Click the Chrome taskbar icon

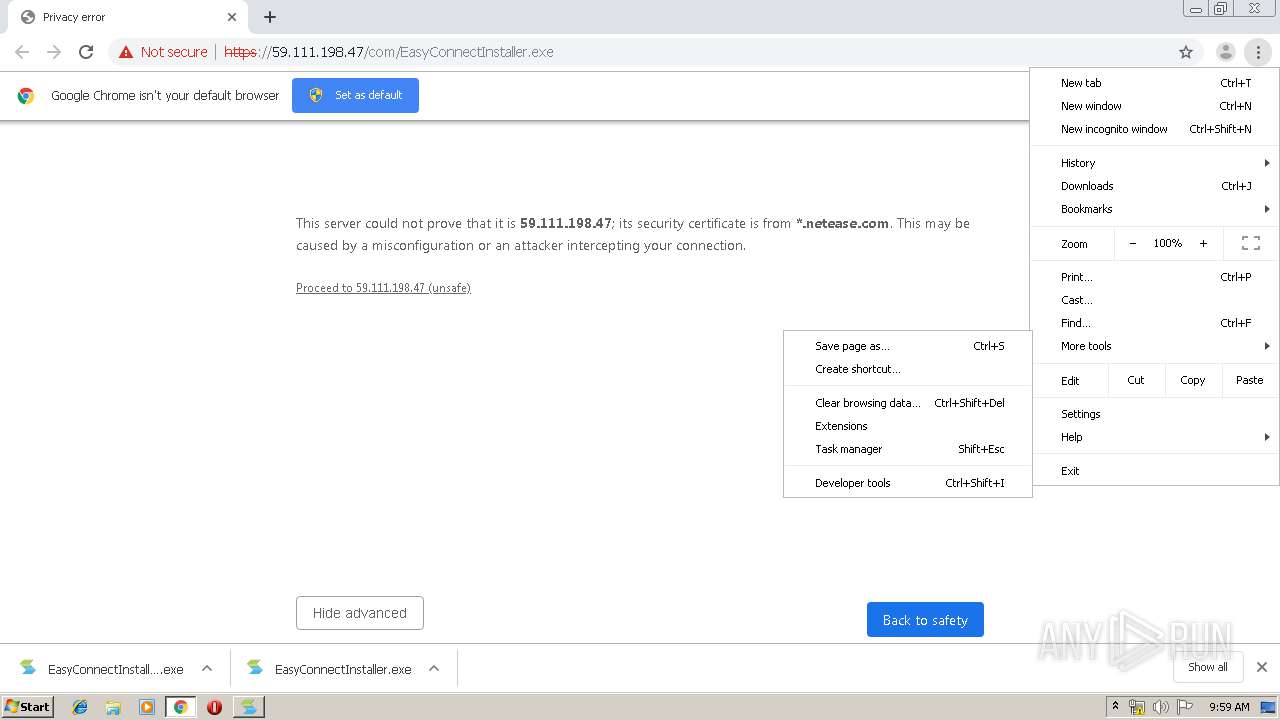coord(181,707)
